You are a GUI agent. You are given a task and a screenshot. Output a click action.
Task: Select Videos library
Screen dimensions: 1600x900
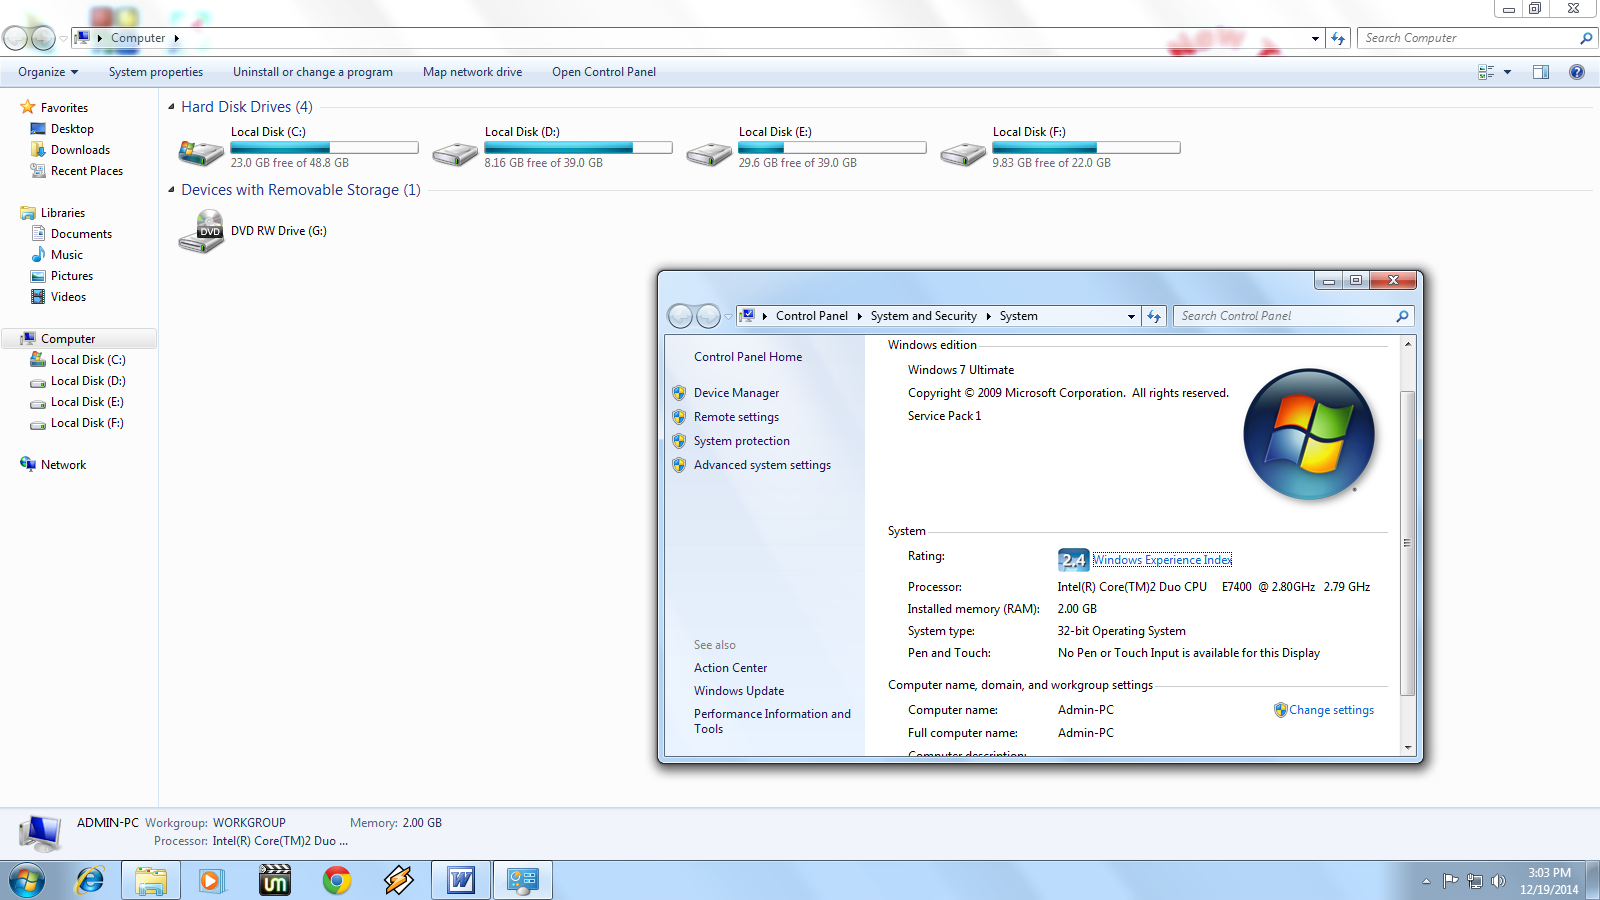coord(68,297)
